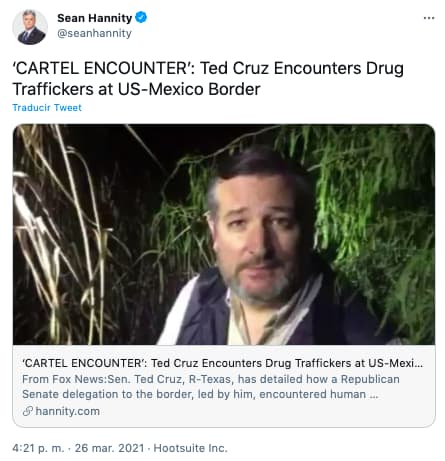Click the tweet text about Ted Cruz
The width and height of the screenshot is (445, 461).
(x=208, y=79)
